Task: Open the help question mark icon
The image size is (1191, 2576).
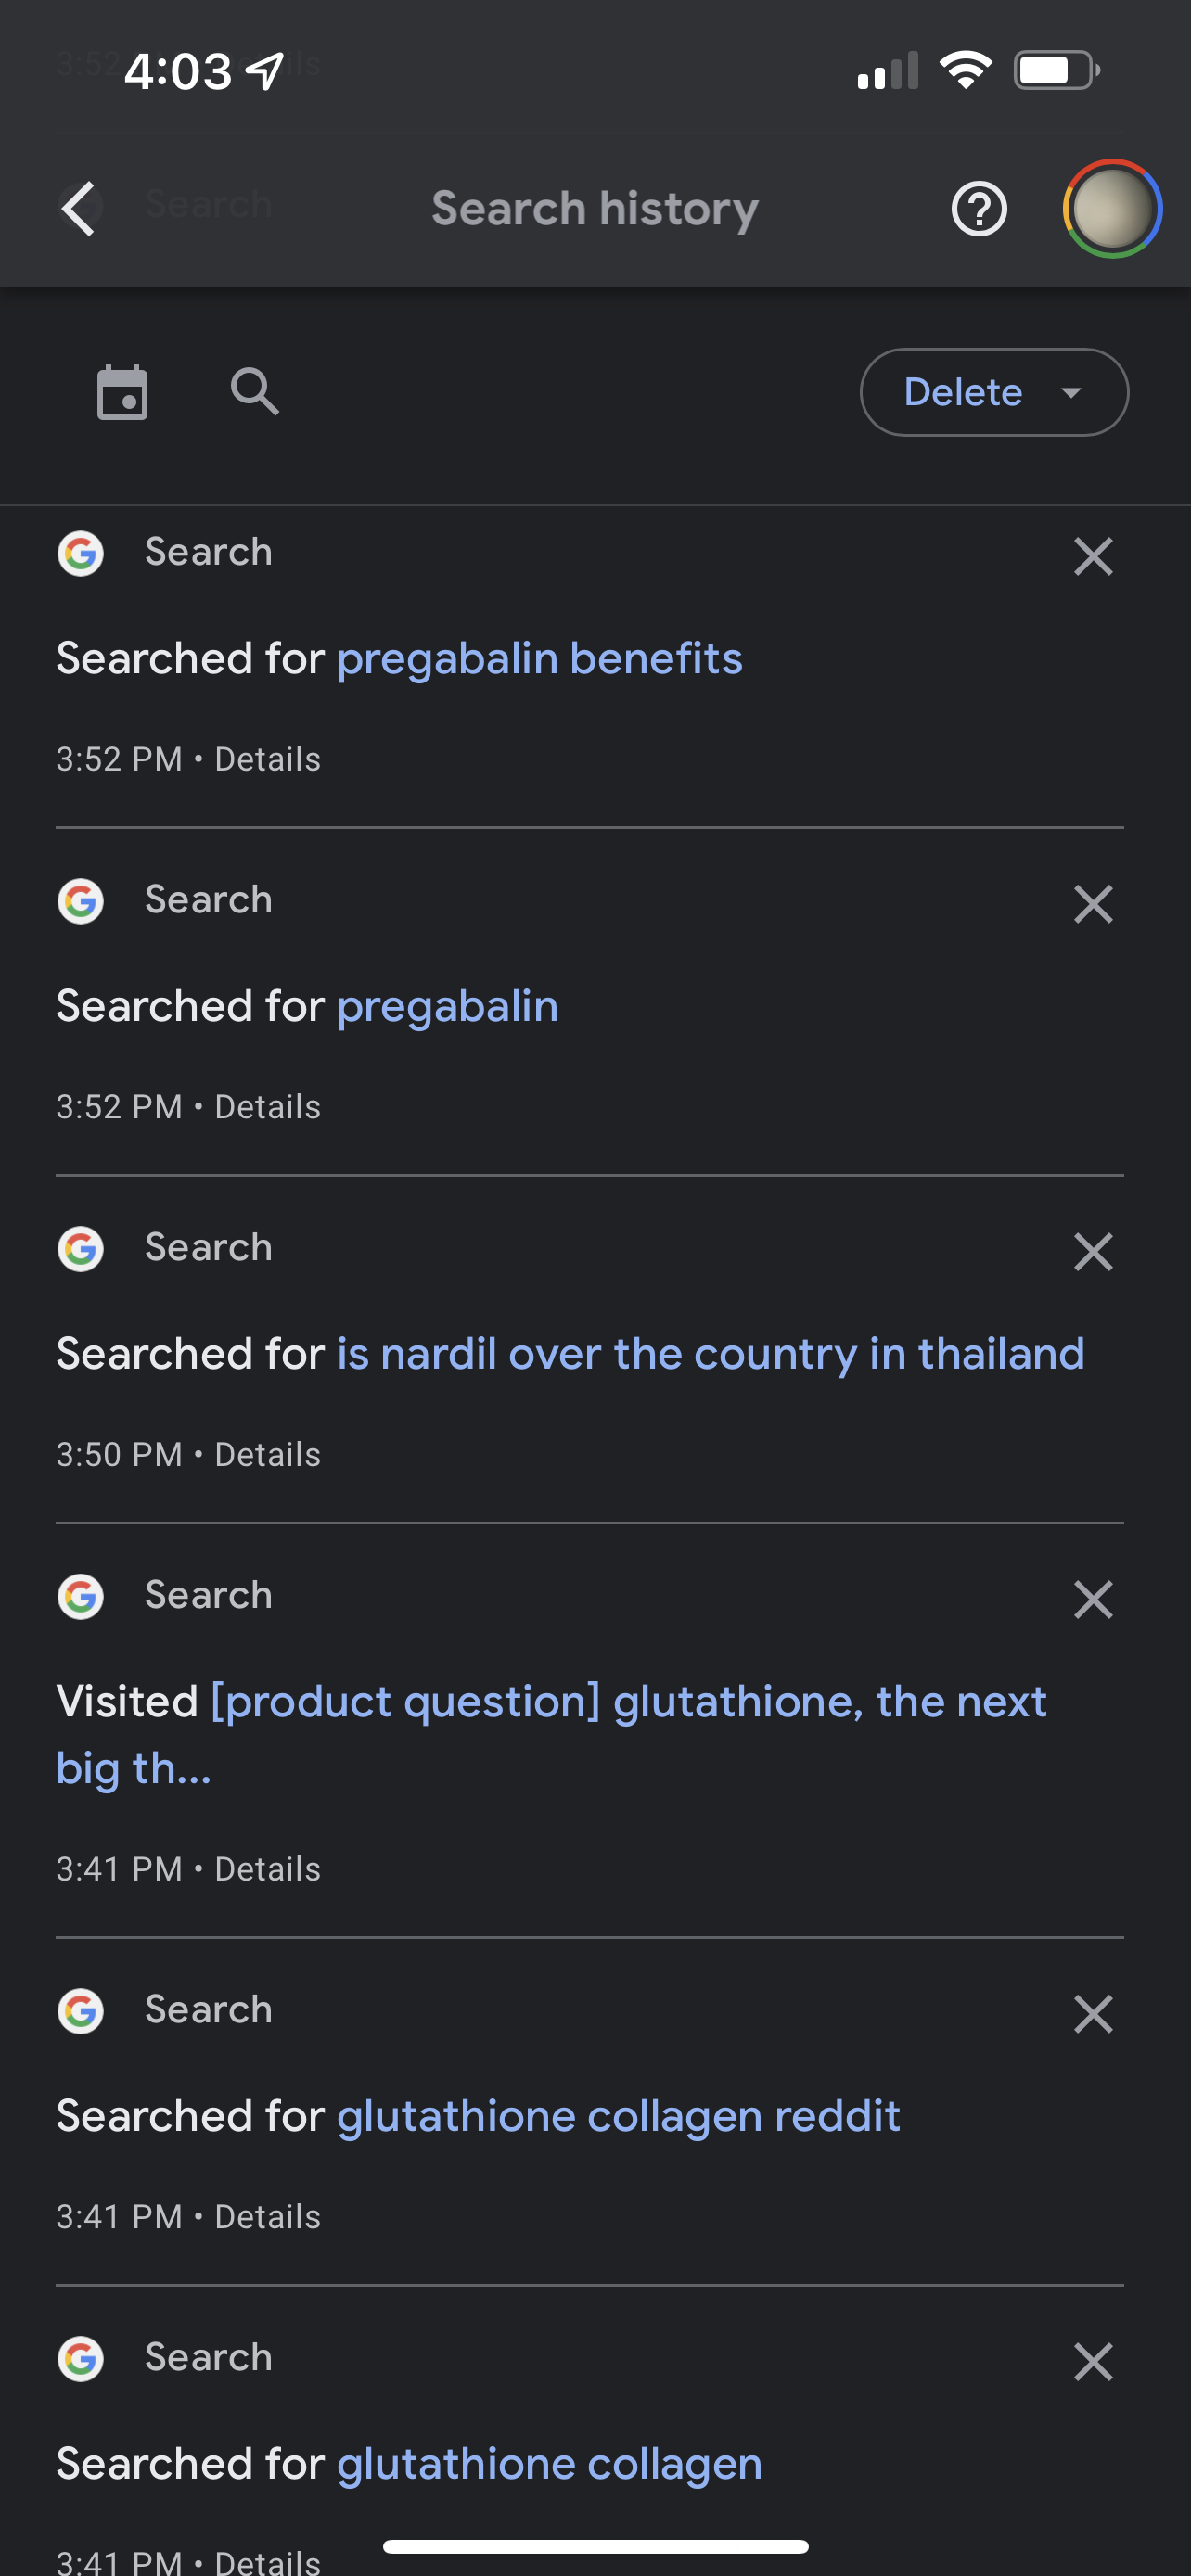Action: 978,209
